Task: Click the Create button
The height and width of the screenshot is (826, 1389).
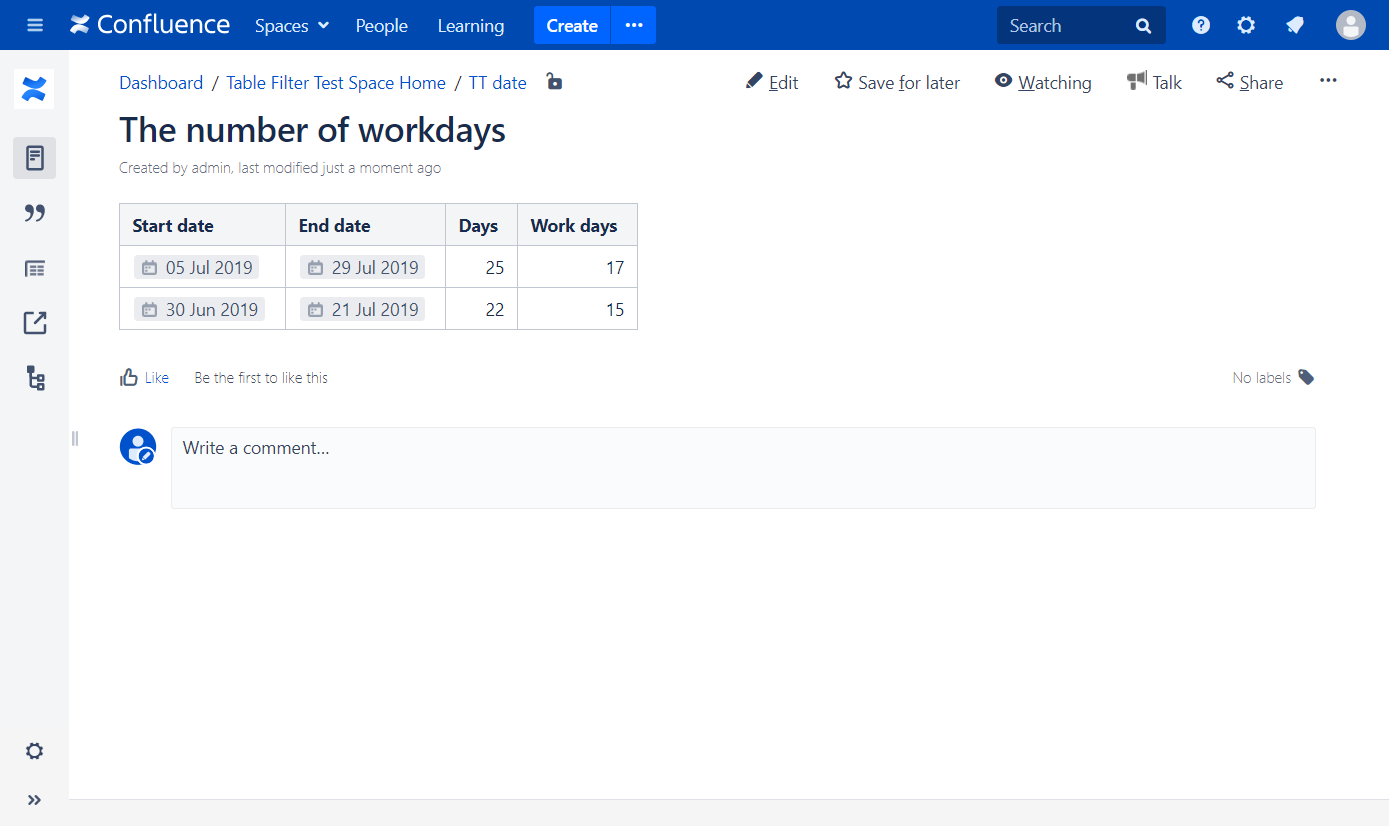Action: (x=571, y=25)
